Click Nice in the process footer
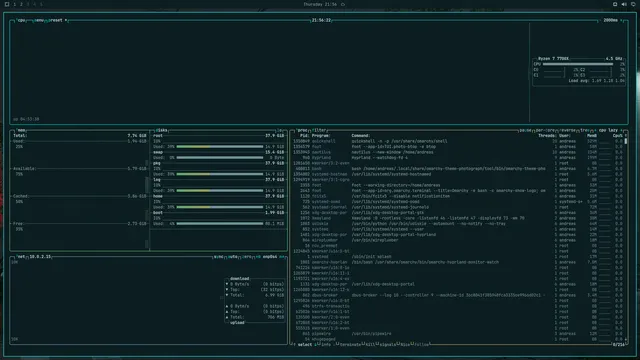The width and height of the screenshot is (640, 360). (x=404, y=344)
